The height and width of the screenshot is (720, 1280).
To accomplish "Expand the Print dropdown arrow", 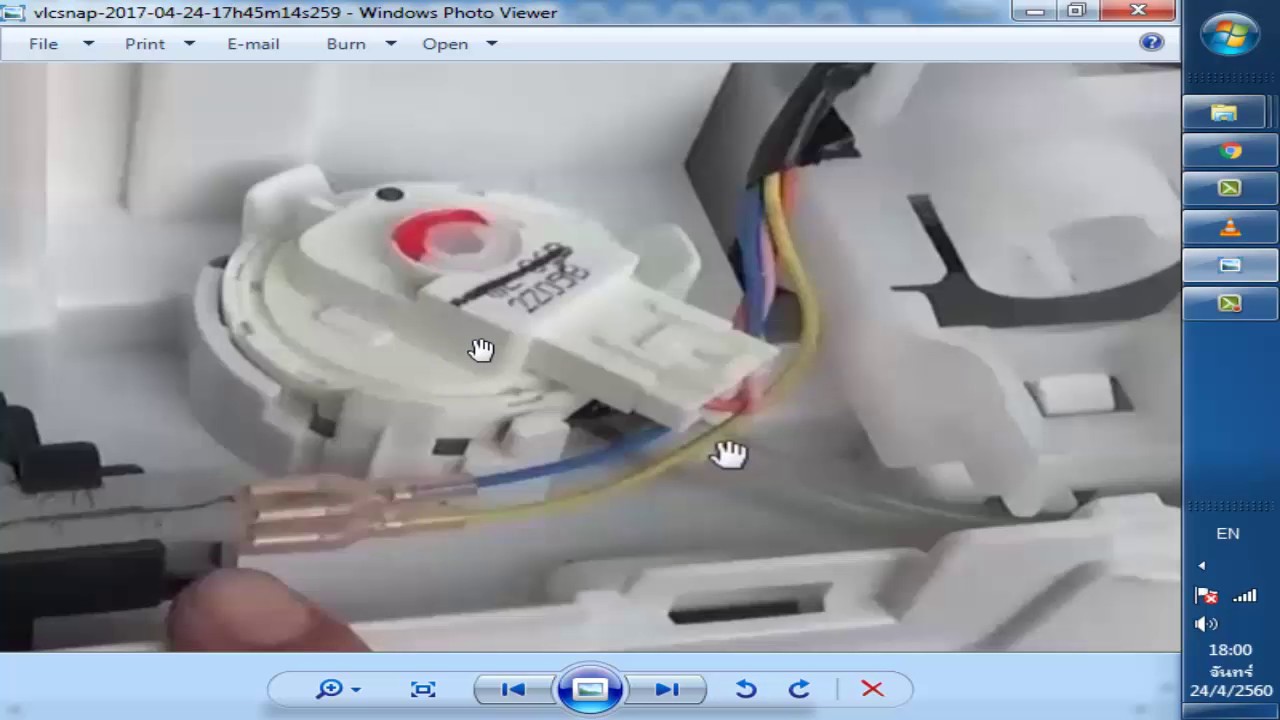I will click(190, 44).
